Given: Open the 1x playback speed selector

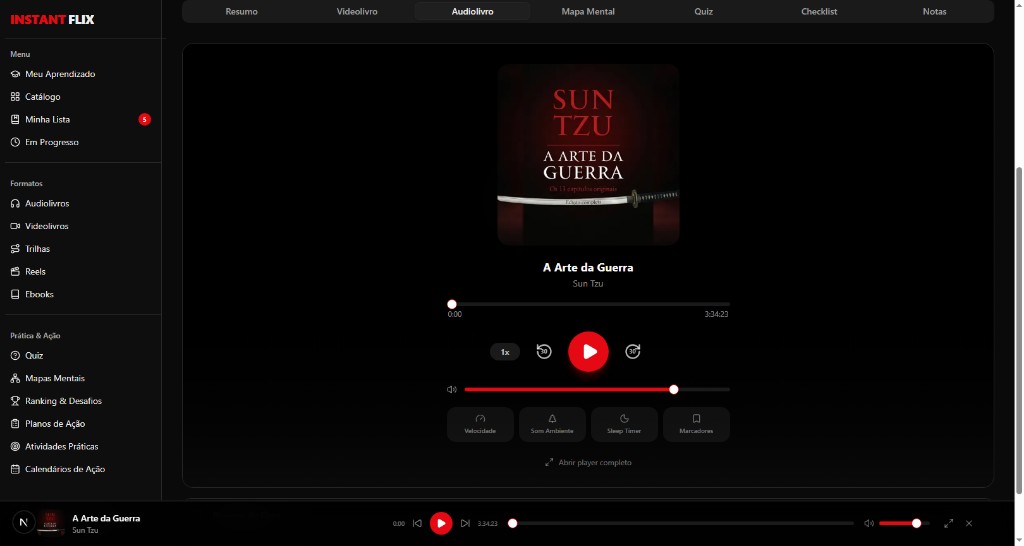Looking at the screenshot, I should tap(505, 352).
